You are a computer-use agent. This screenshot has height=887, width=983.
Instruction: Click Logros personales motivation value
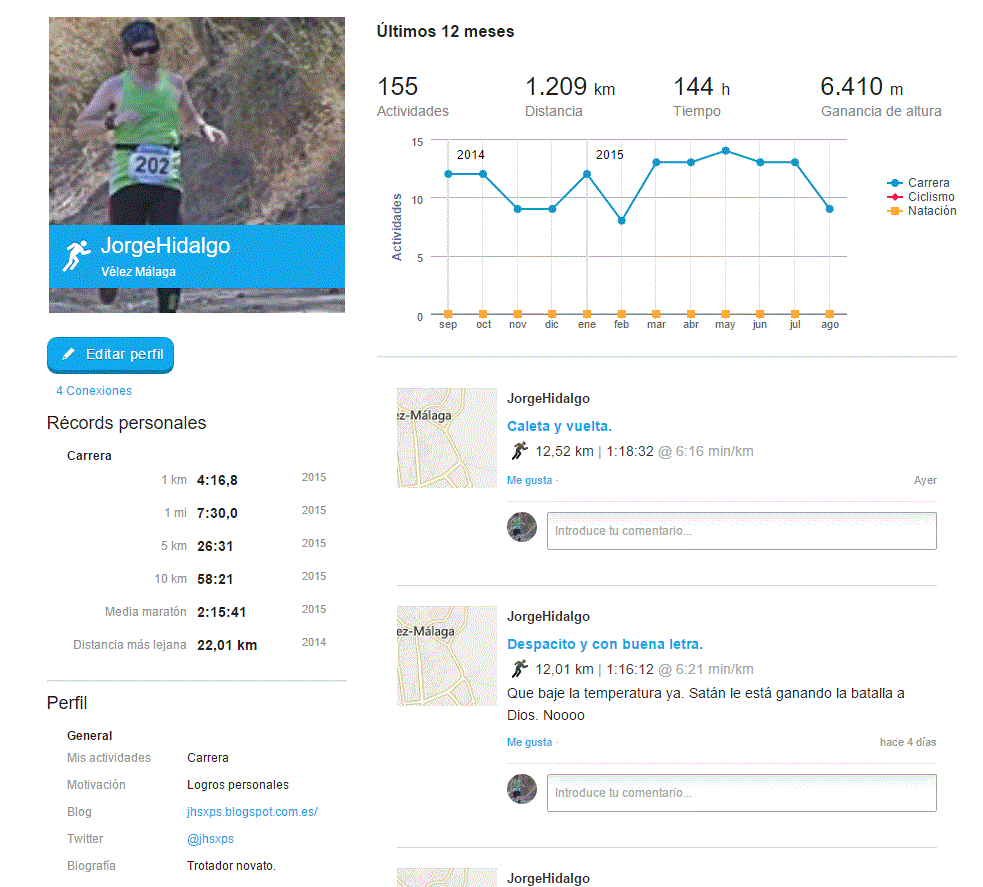point(238,785)
